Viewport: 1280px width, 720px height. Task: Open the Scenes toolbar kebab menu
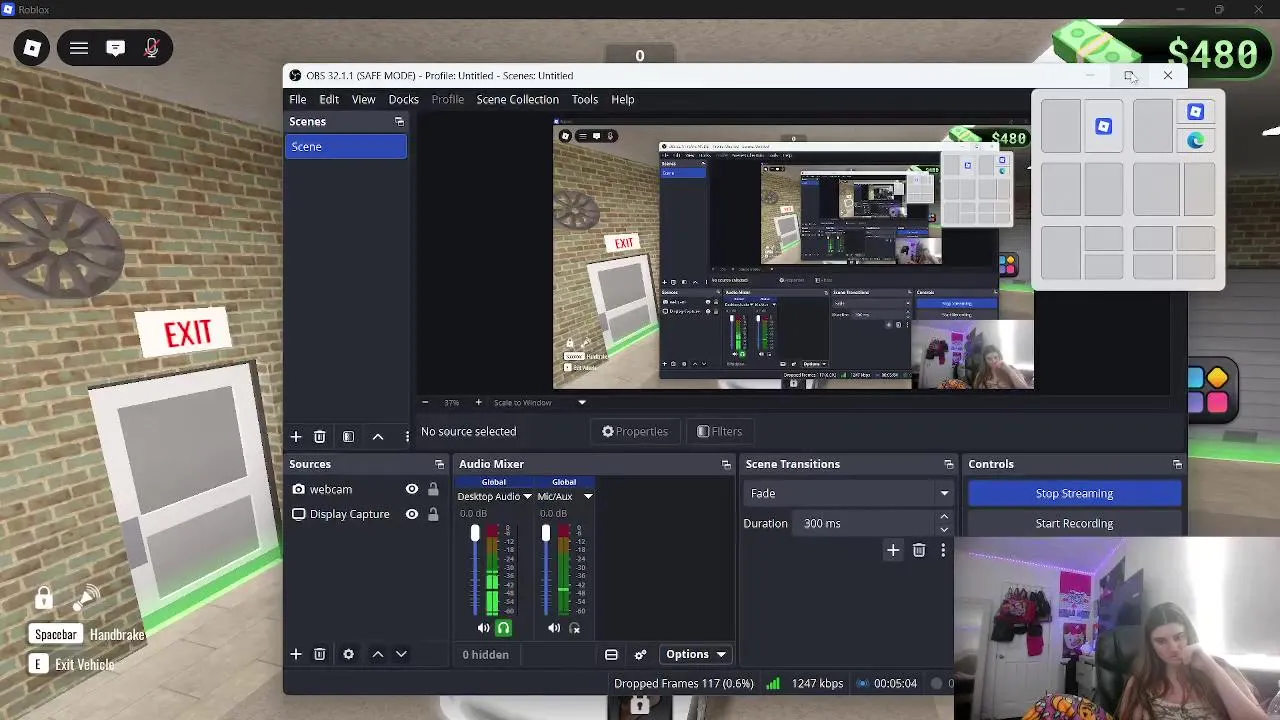(x=407, y=437)
